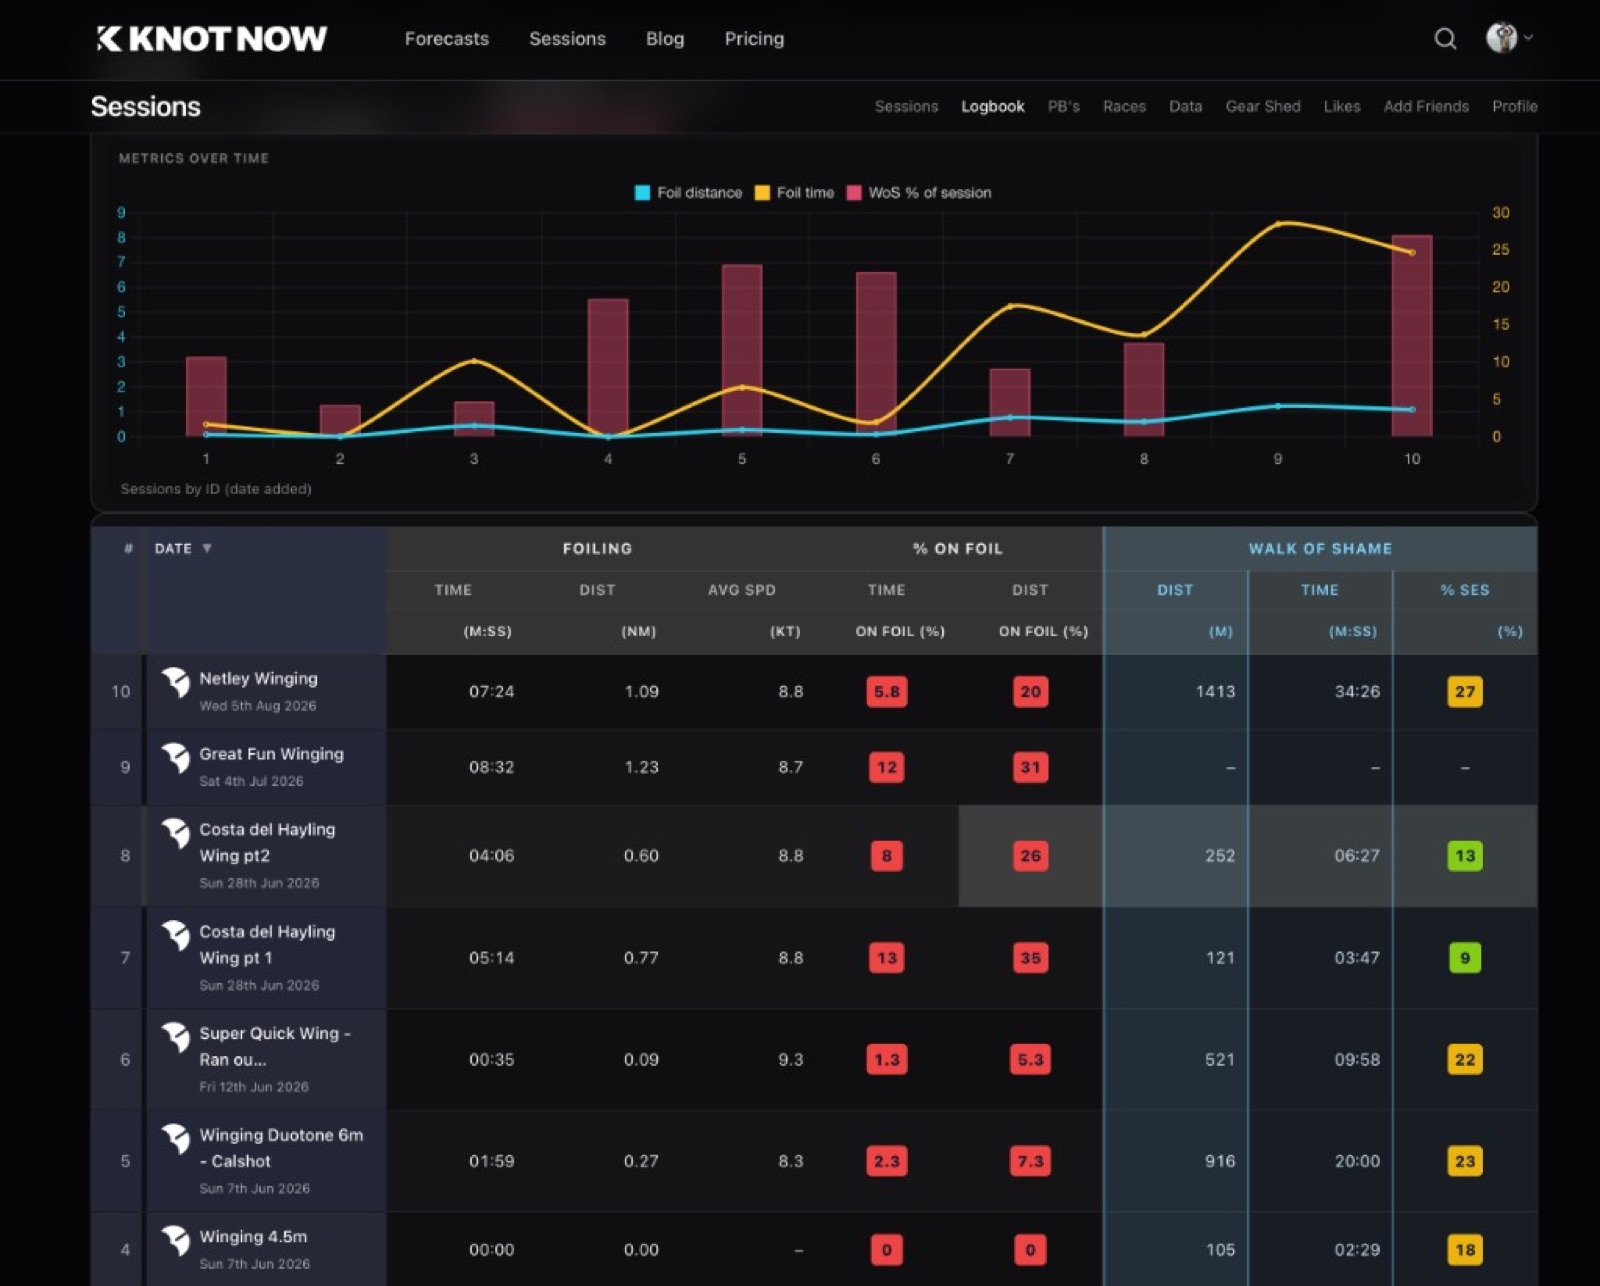Sort table by Date column arrow
Image resolution: width=1600 pixels, height=1286 pixels.
click(207, 548)
